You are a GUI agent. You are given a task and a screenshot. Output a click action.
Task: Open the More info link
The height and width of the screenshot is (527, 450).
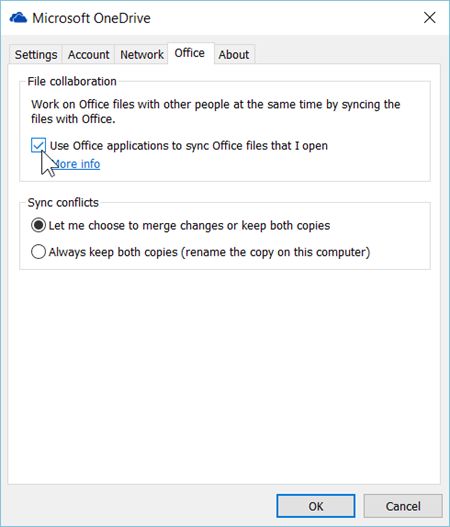point(76,164)
